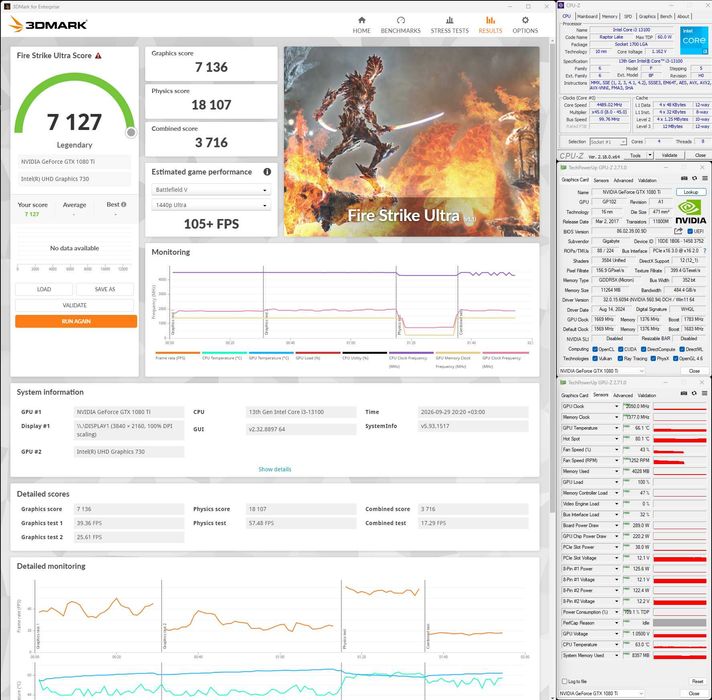Toggle the Ray Tracing checkbox
Viewport: 712px width, 700px height.
620,359
